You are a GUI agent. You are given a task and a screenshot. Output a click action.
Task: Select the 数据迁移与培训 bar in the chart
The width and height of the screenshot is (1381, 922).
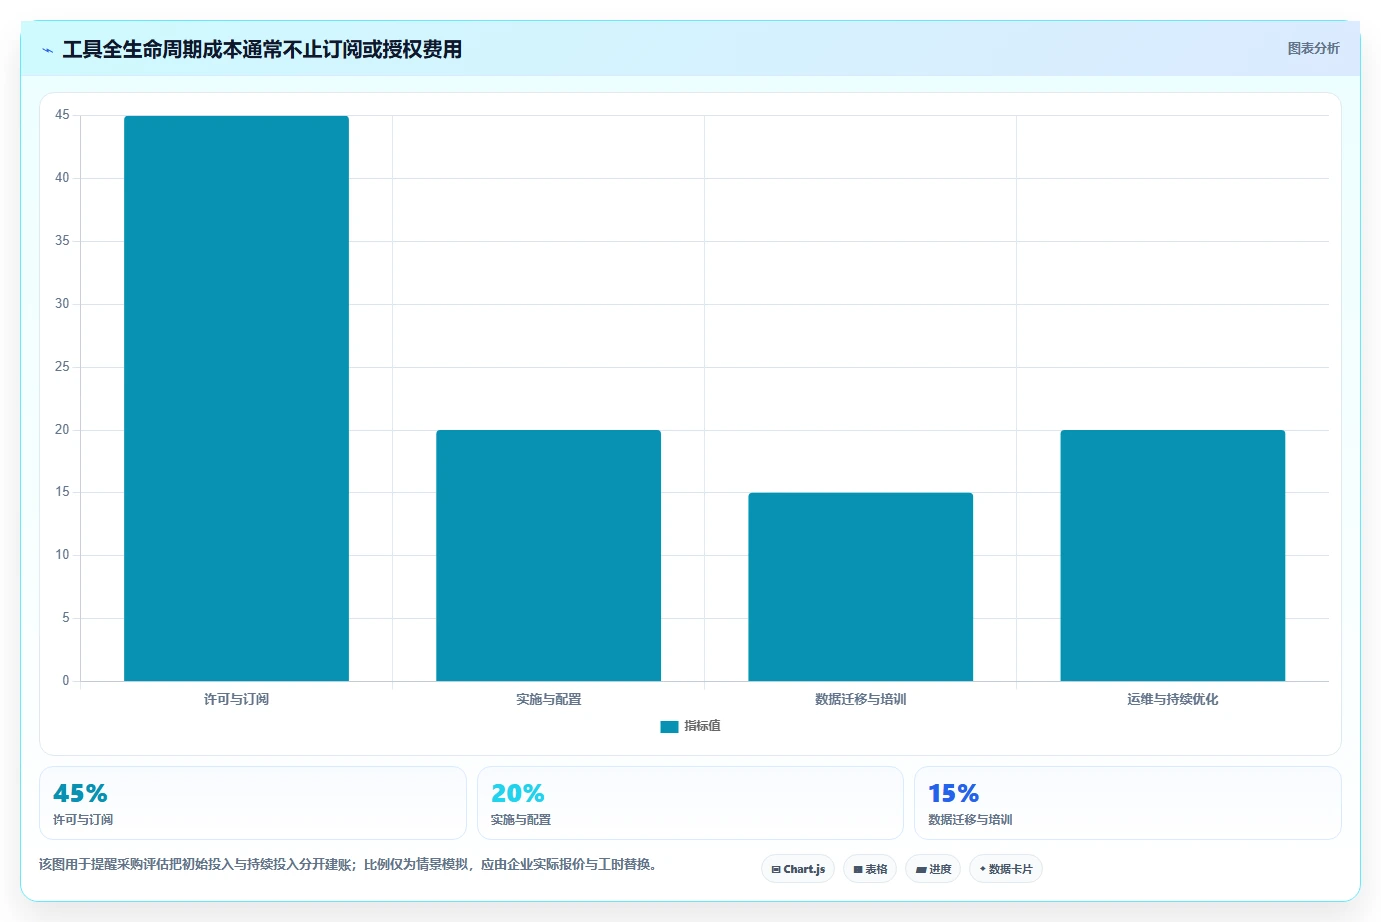pos(860,587)
